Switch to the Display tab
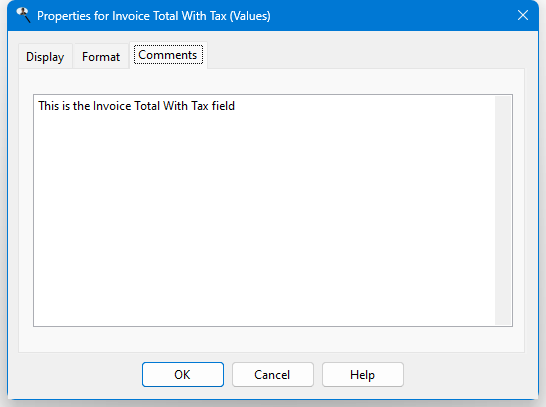This screenshot has width=546, height=407. (45, 56)
